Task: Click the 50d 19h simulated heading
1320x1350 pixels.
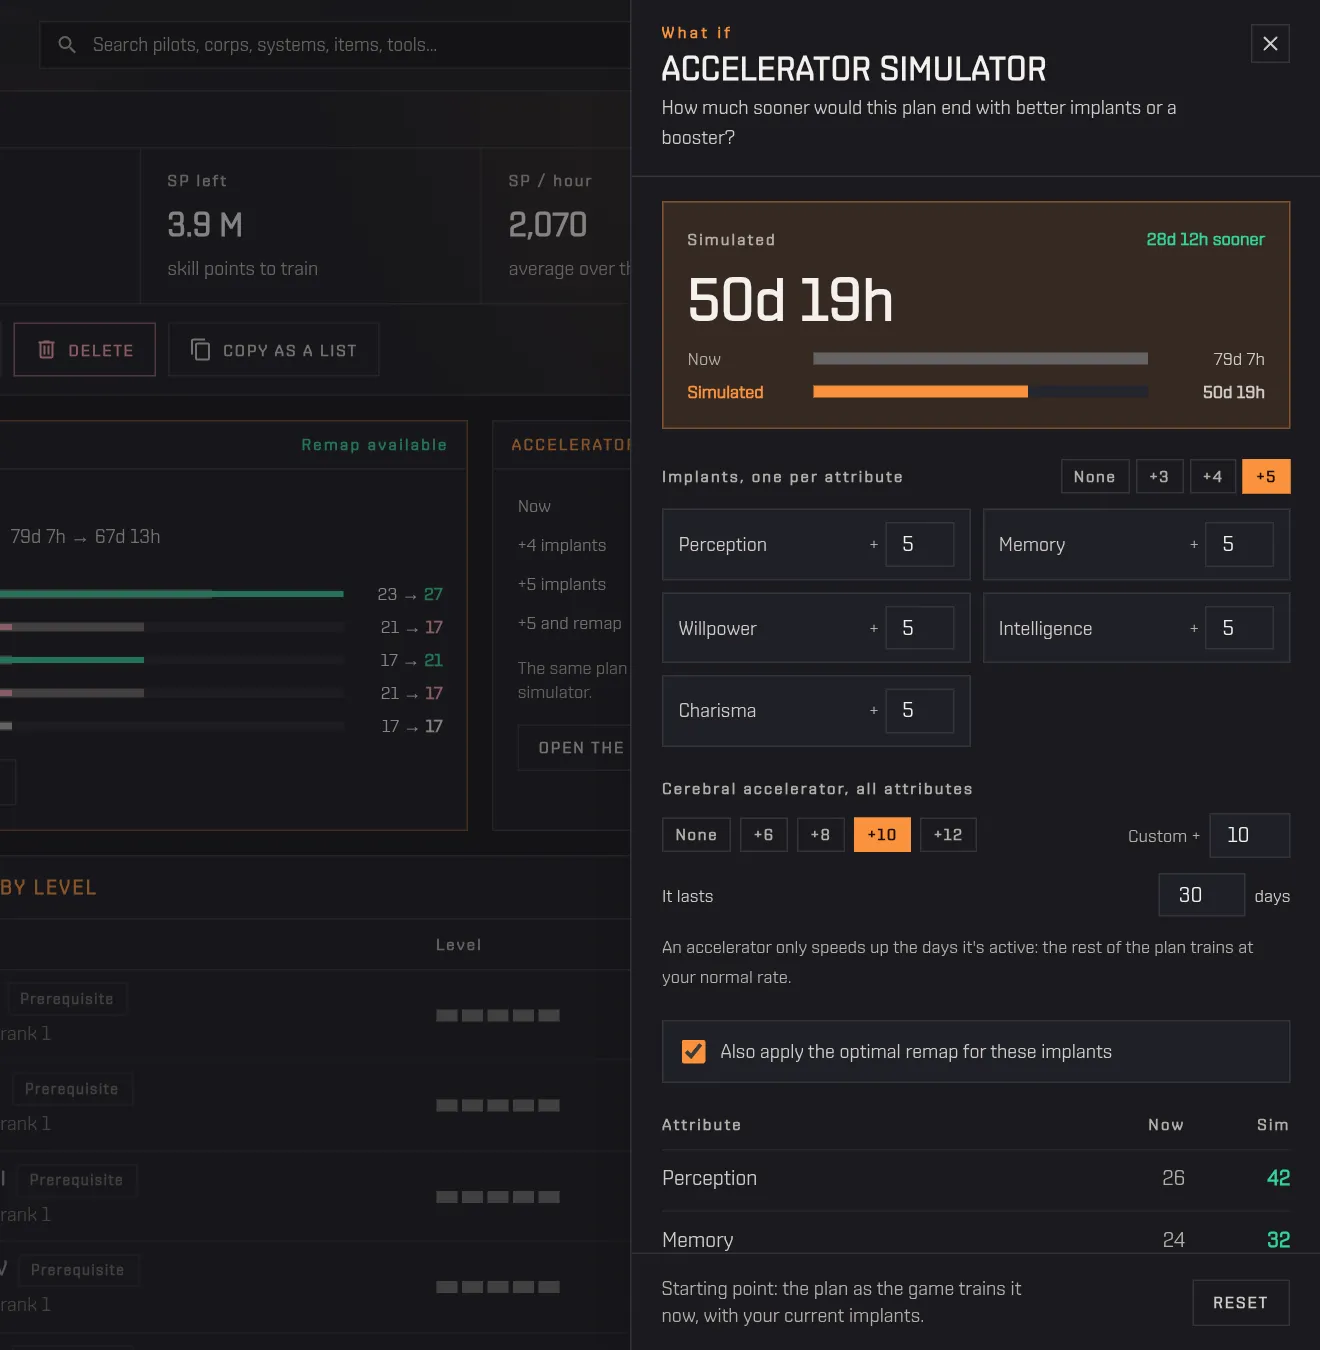Action: (790, 300)
